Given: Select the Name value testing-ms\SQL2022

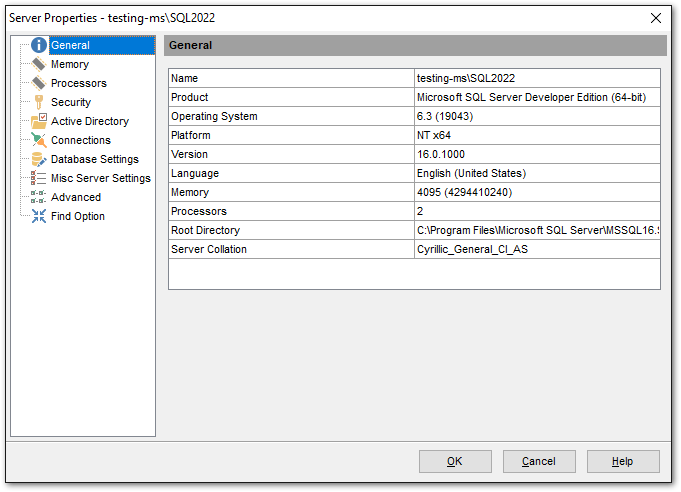Looking at the screenshot, I should click(x=537, y=78).
